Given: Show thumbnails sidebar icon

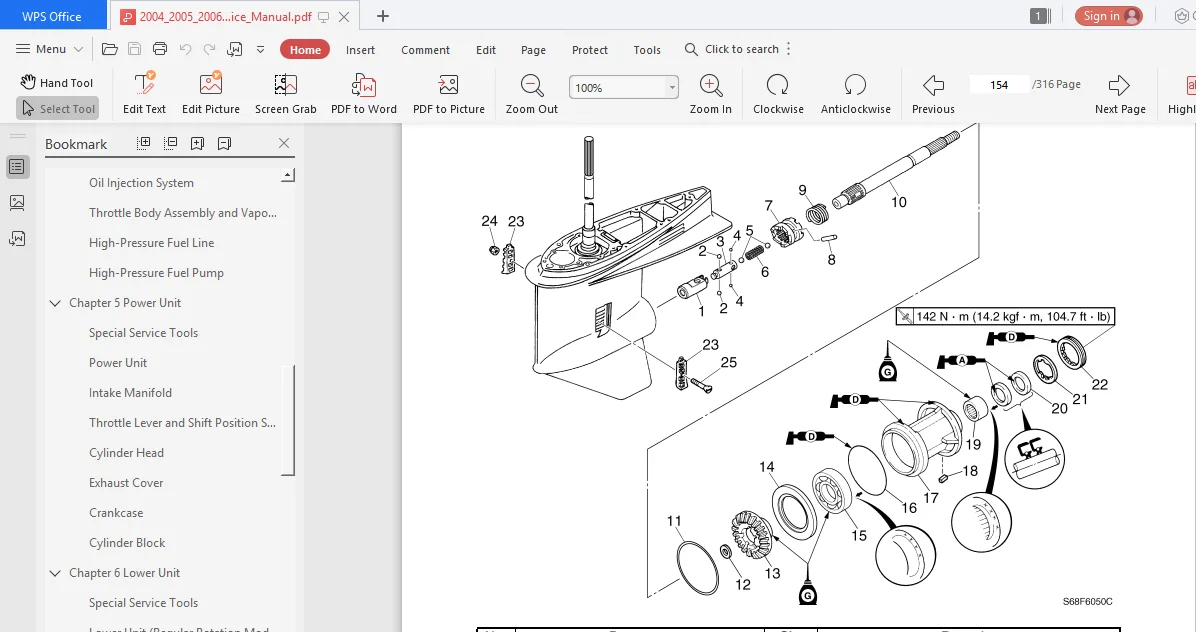Looking at the screenshot, I should pyautogui.click(x=18, y=203).
